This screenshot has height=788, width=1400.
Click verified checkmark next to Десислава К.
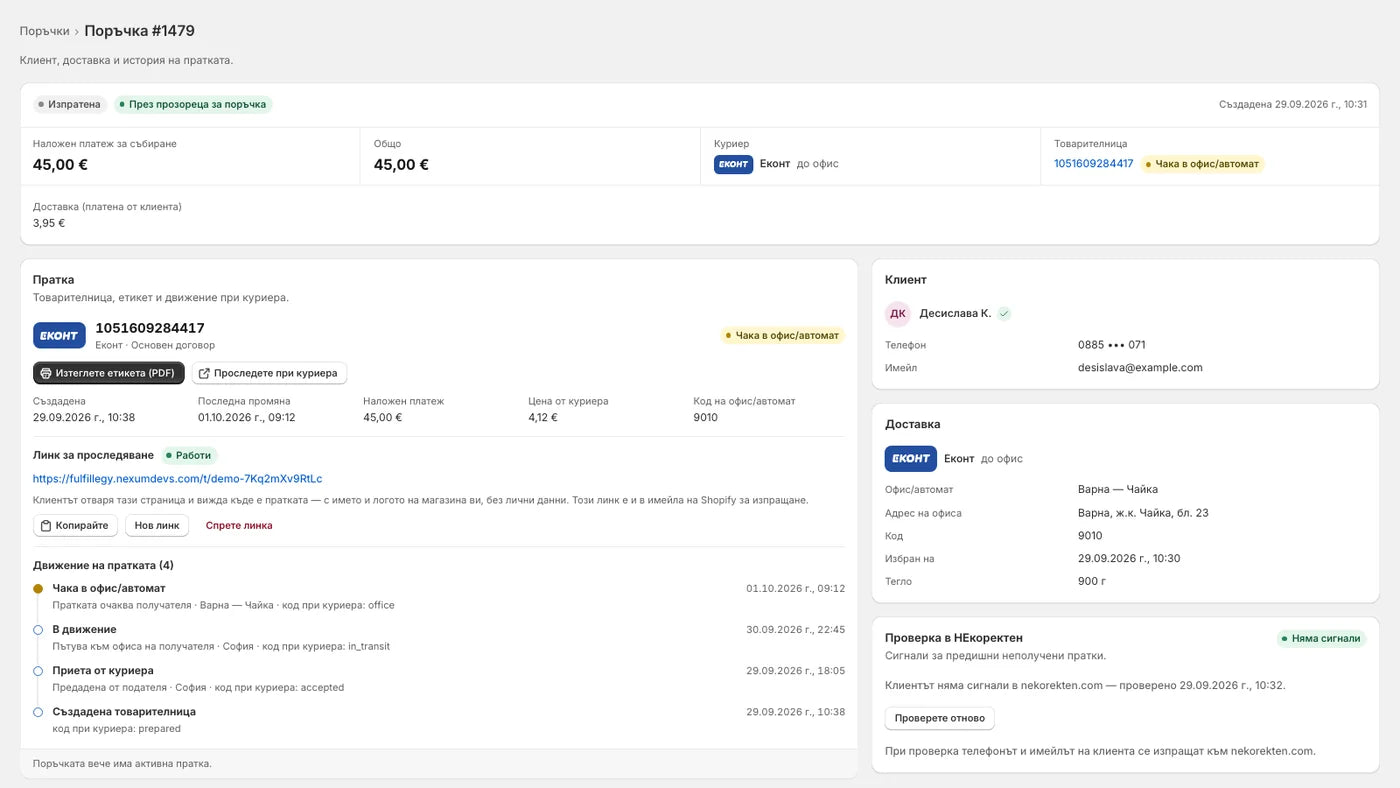click(1004, 313)
